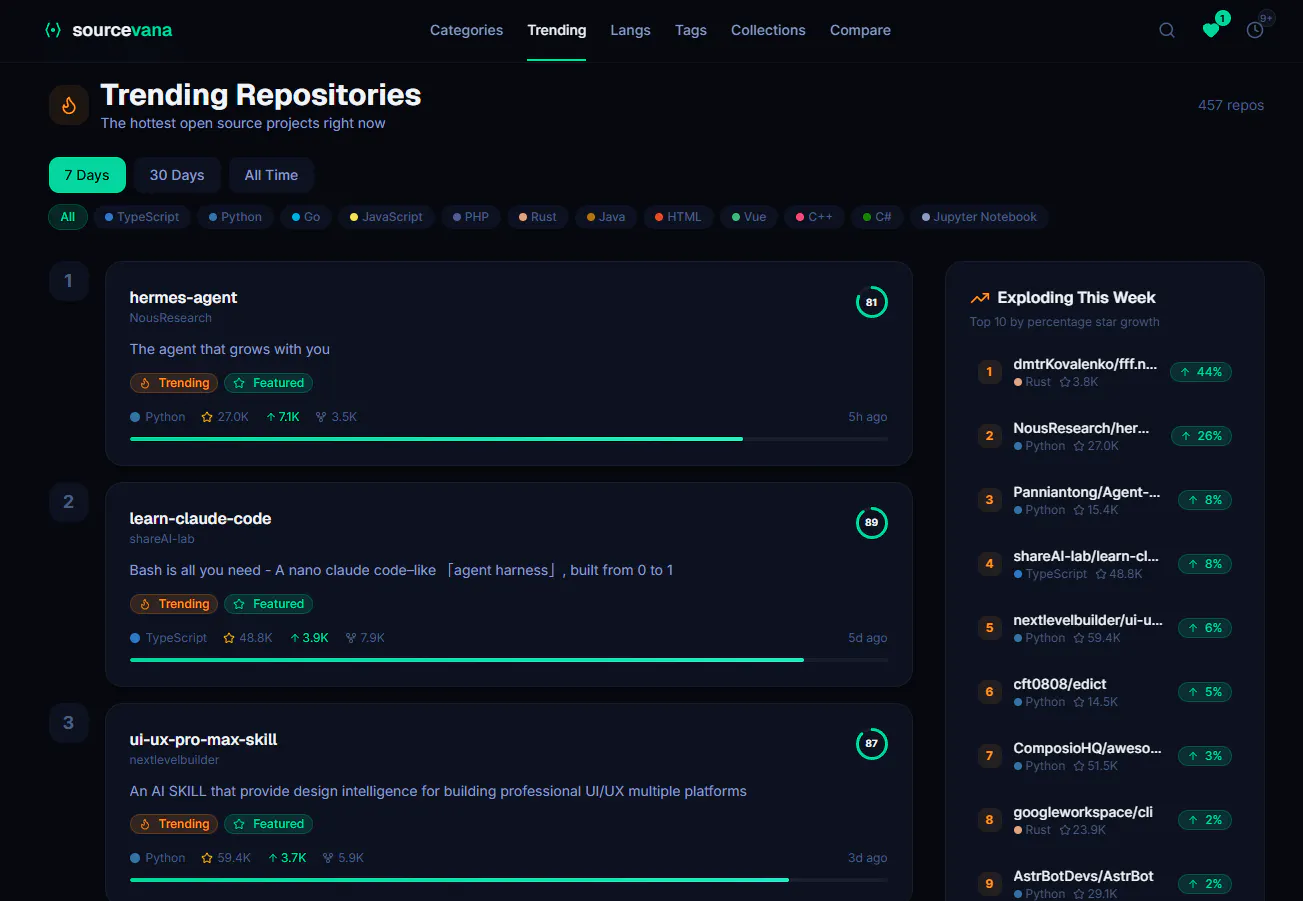Screen dimensions: 1303x901
Task: Click the flame icon beside Trending Repositories
Action: [69, 105]
